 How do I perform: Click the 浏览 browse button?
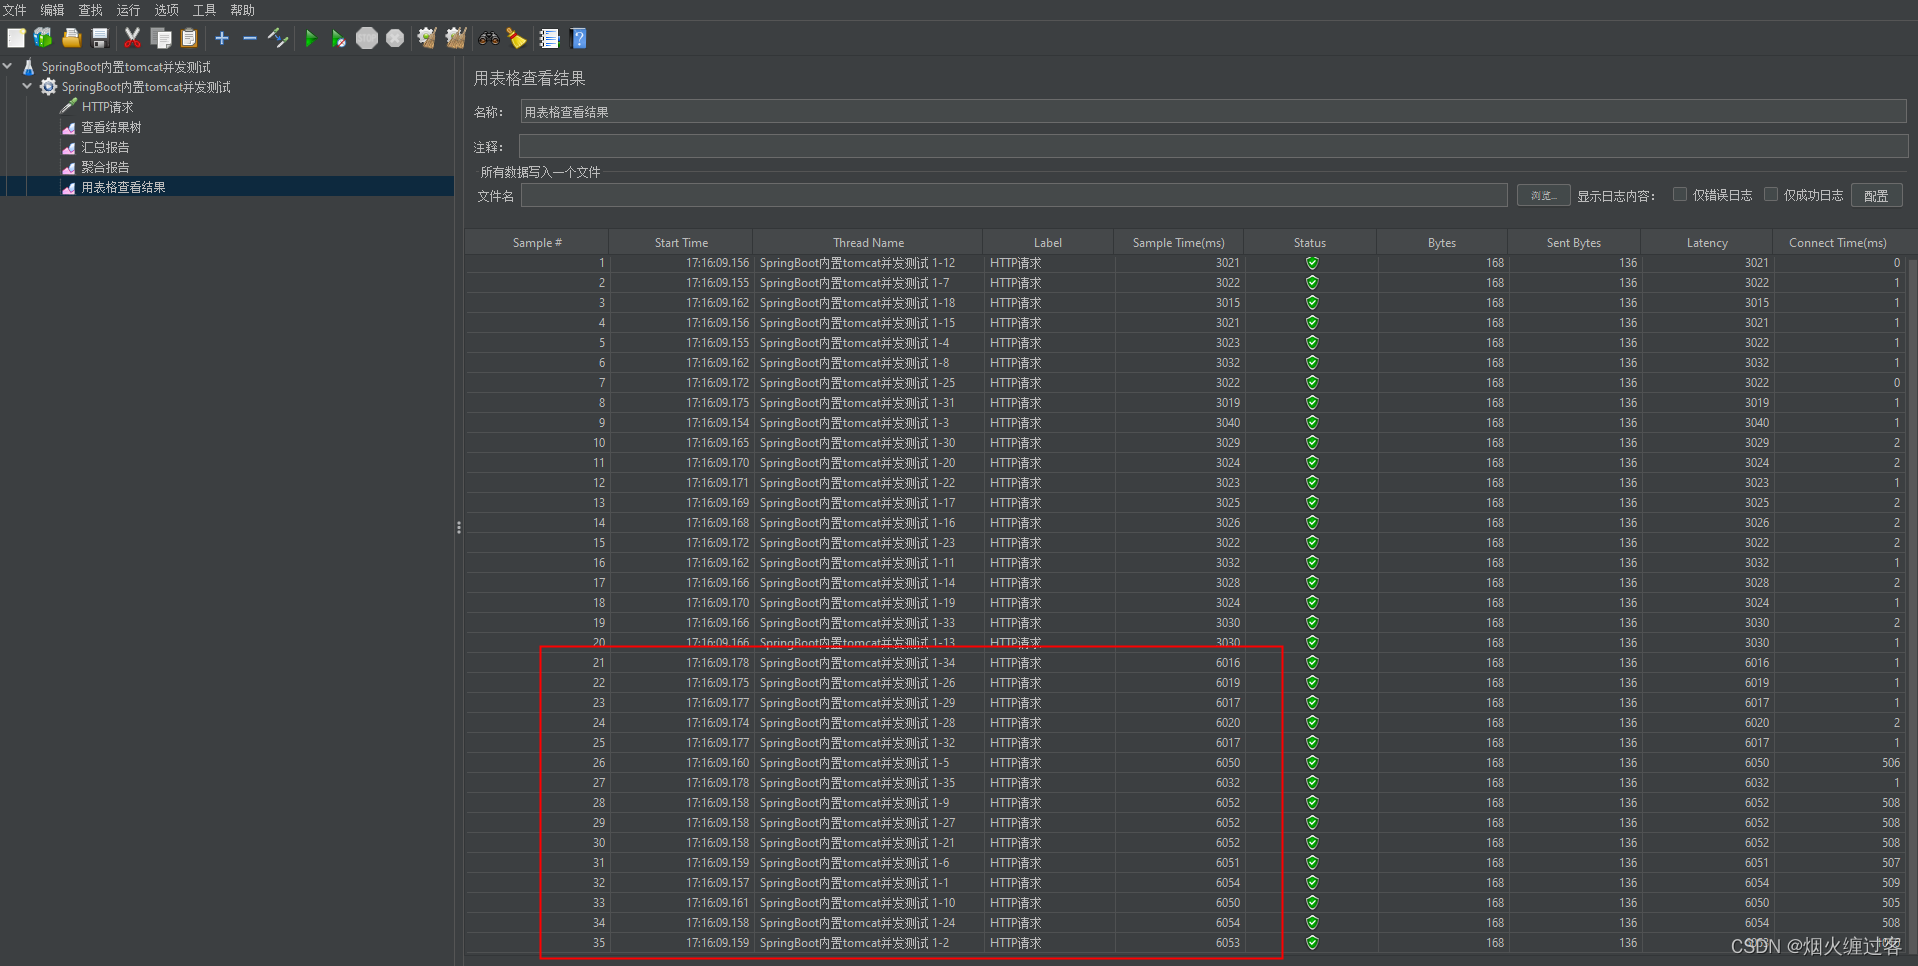pyautogui.click(x=1543, y=196)
